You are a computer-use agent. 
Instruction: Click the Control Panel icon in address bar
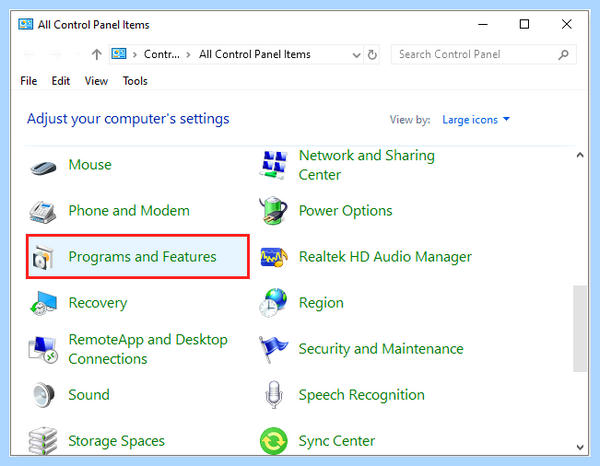(x=119, y=54)
